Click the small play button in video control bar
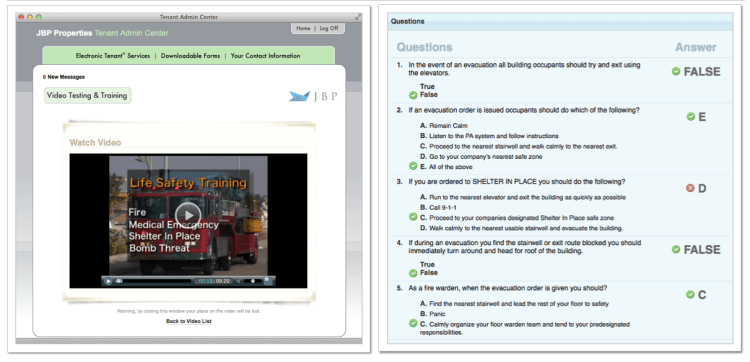This screenshot has width=750, height=362. coord(109,281)
